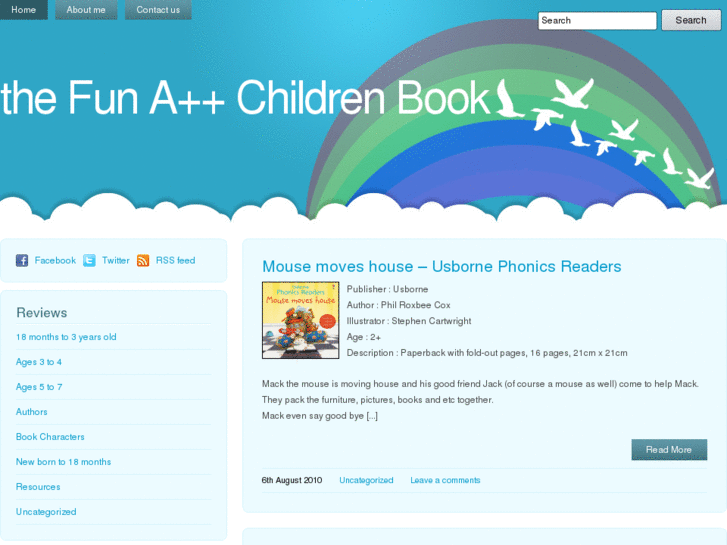727x545 pixels.
Task: Open the RSS feed text link
Action: coord(175,260)
